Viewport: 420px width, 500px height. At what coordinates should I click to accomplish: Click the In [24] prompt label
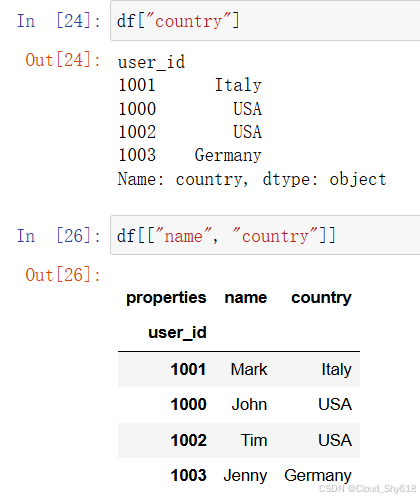pyautogui.click(x=59, y=21)
